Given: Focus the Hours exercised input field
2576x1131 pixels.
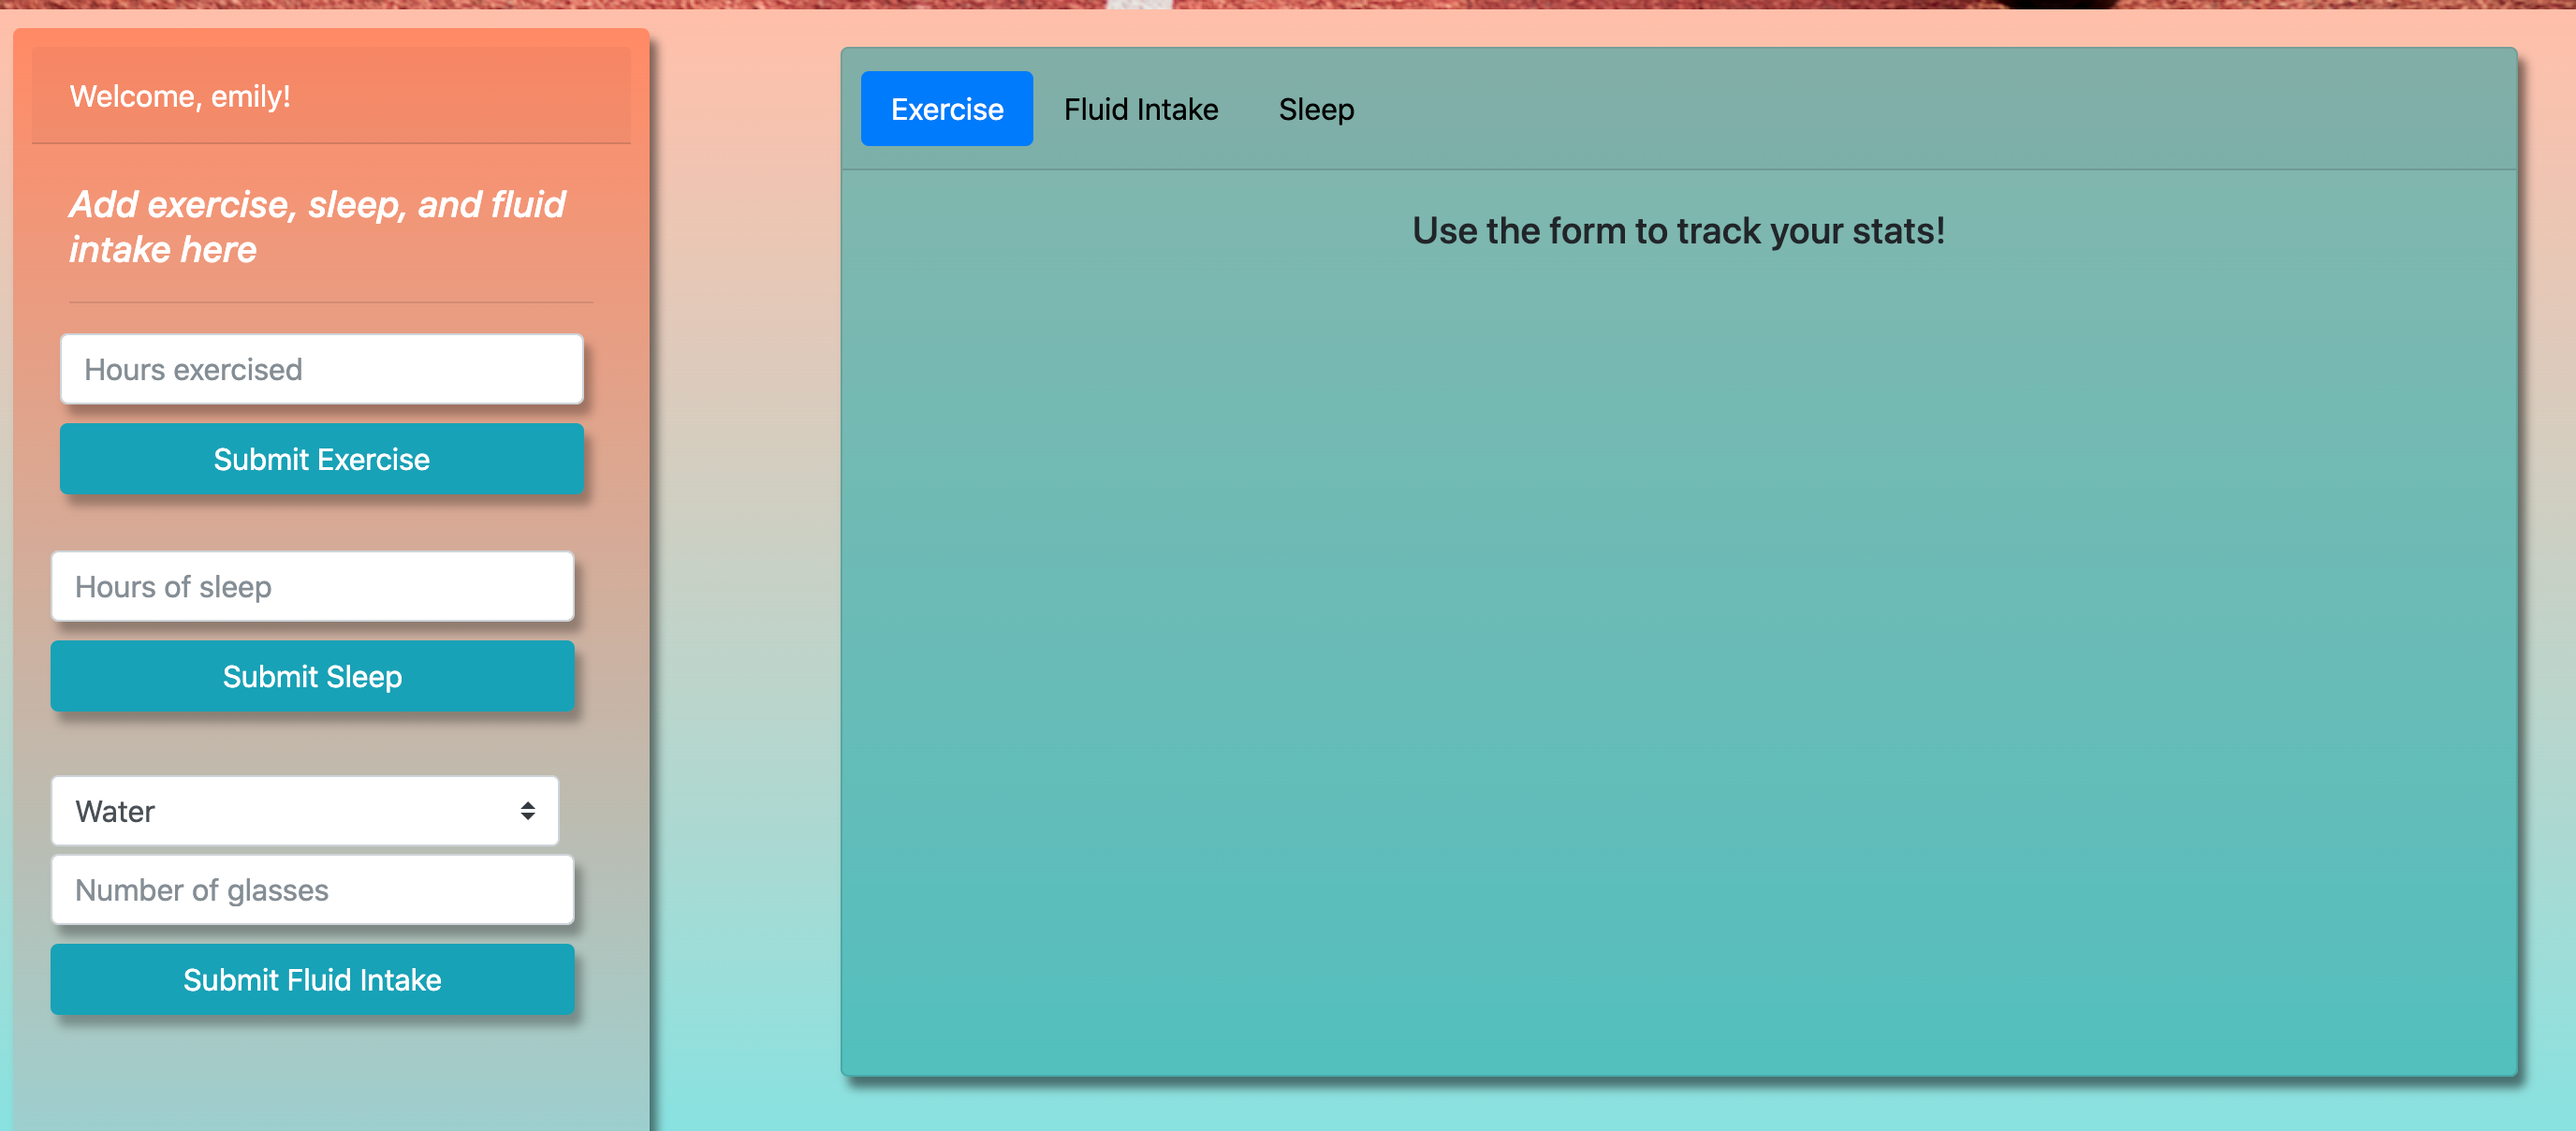Looking at the screenshot, I should pyautogui.click(x=321, y=369).
